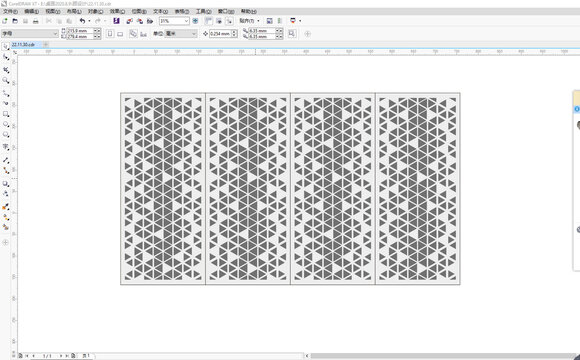The height and width of the screenshot is (360, 580).
Task: Click the nudge distance input field
Action: pos(220,34)
